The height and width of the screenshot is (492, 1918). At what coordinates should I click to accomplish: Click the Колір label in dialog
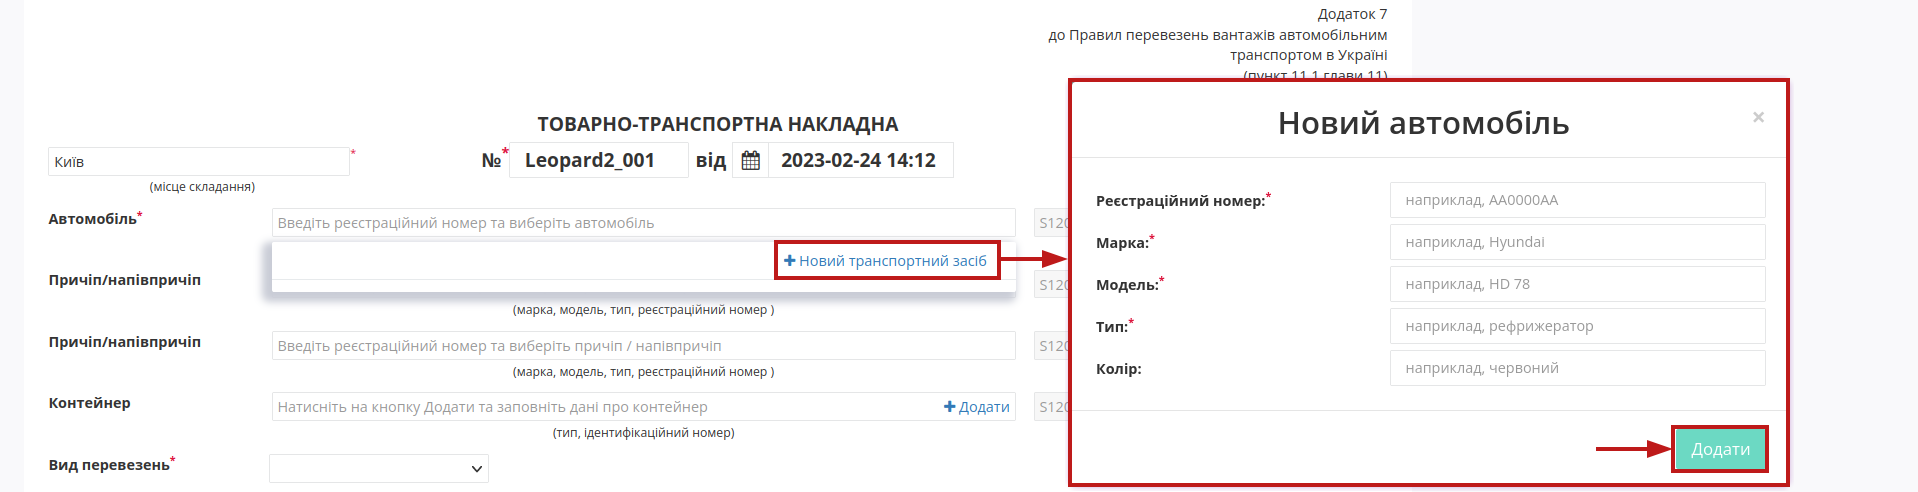click(1118, 369)
